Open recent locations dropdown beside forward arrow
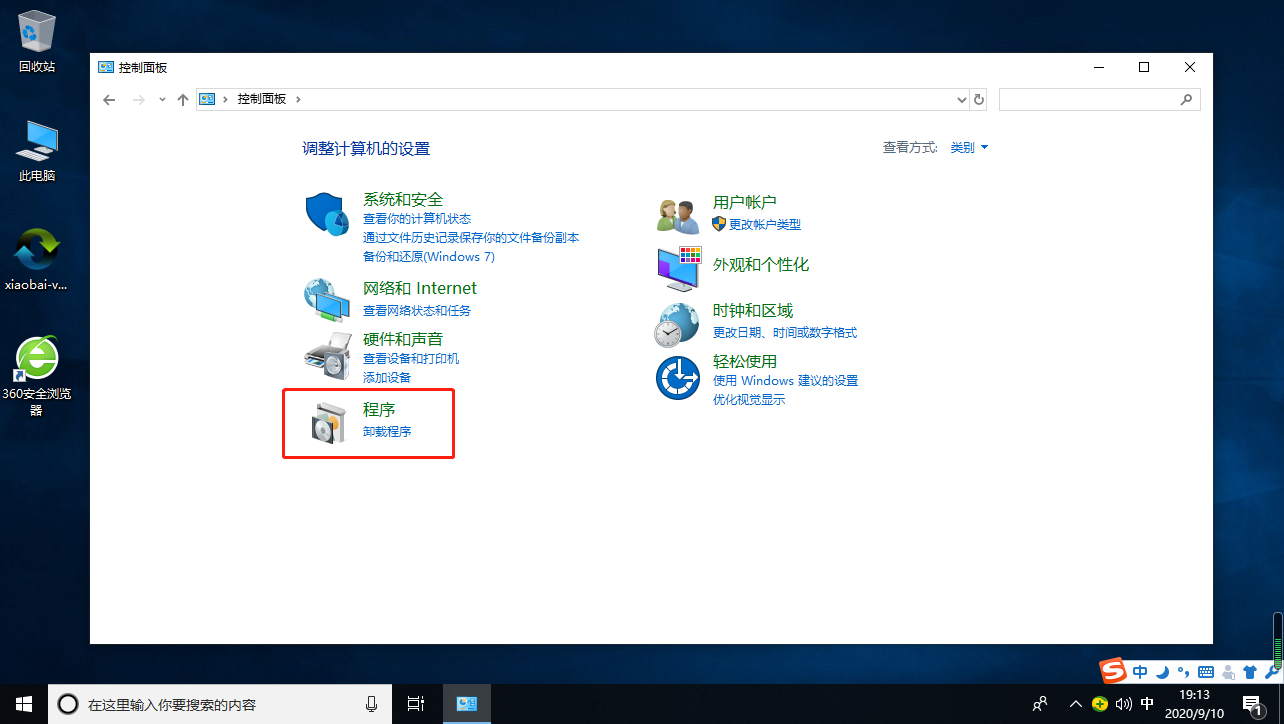Image resolution: width=1284 pixels, height=724 pixels. click(x=161, y=98)
